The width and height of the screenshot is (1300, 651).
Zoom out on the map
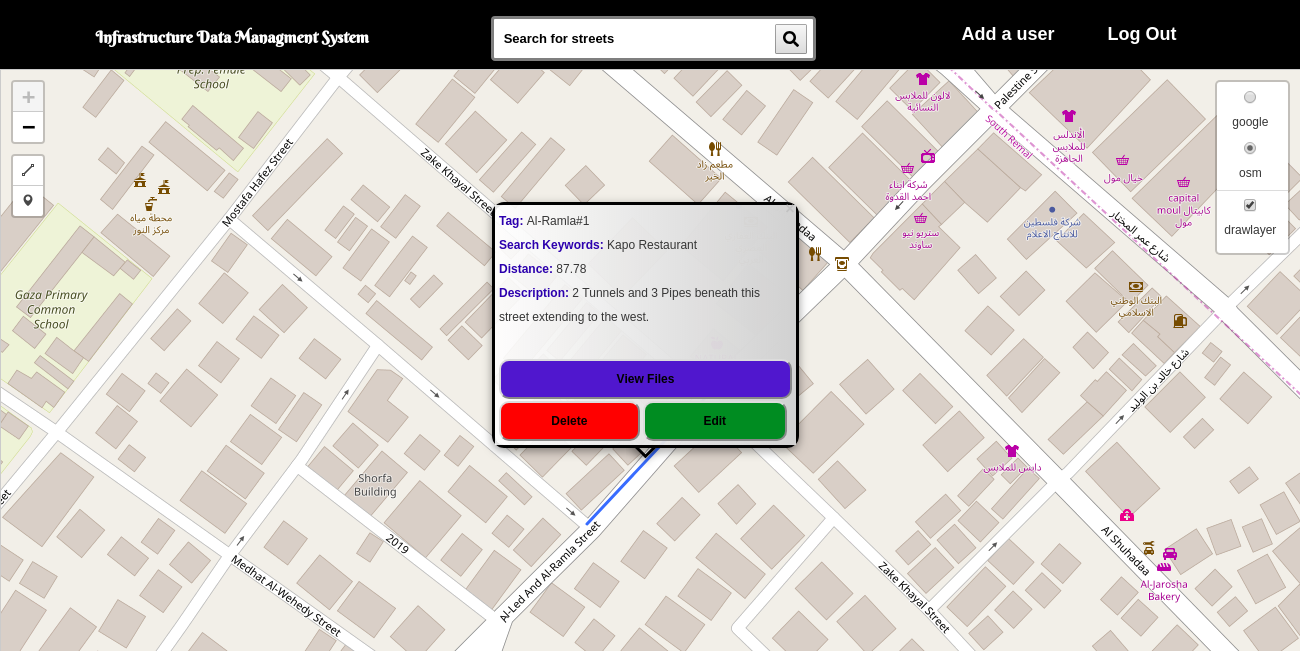tap(28, 127)
